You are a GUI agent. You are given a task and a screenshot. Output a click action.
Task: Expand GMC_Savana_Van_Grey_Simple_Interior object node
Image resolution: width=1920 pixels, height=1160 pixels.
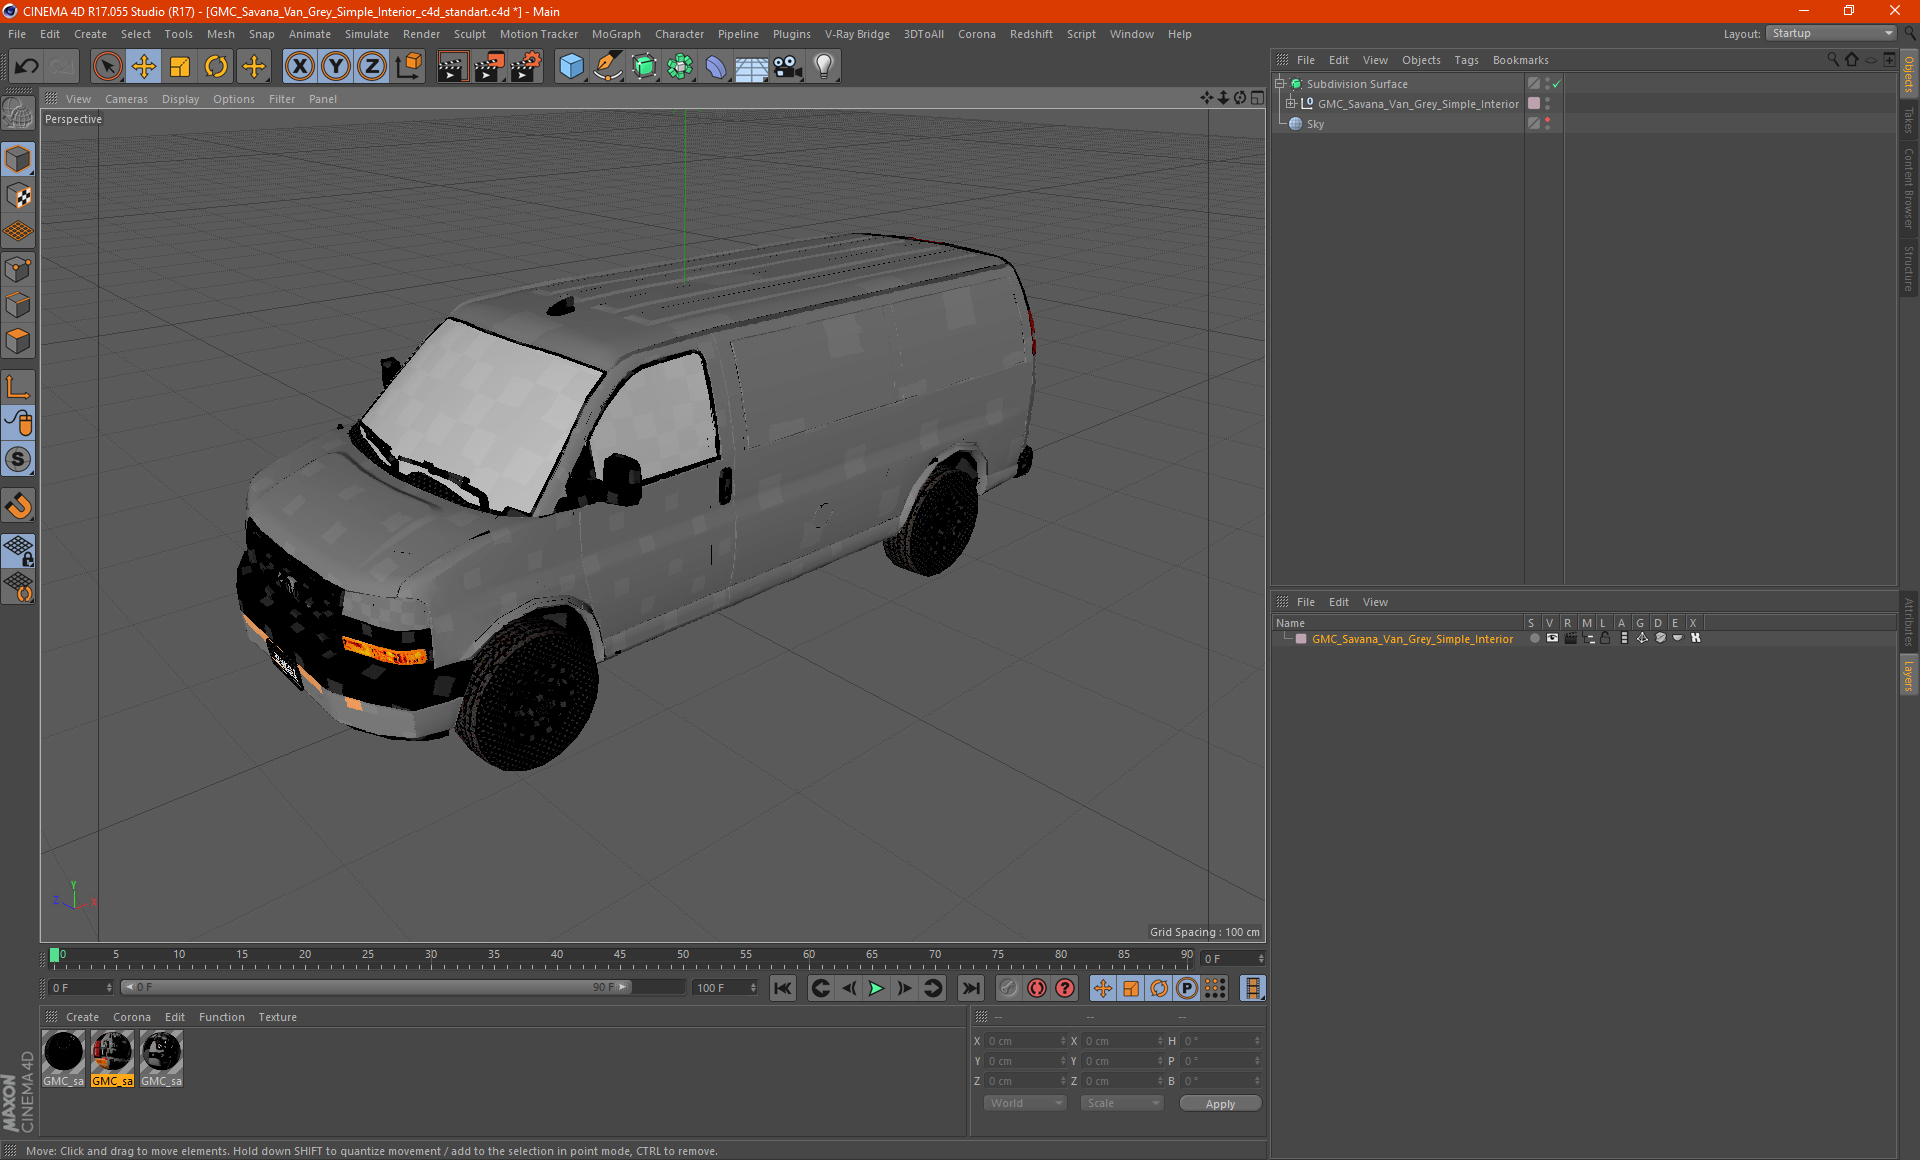(x=1290, y=104)
